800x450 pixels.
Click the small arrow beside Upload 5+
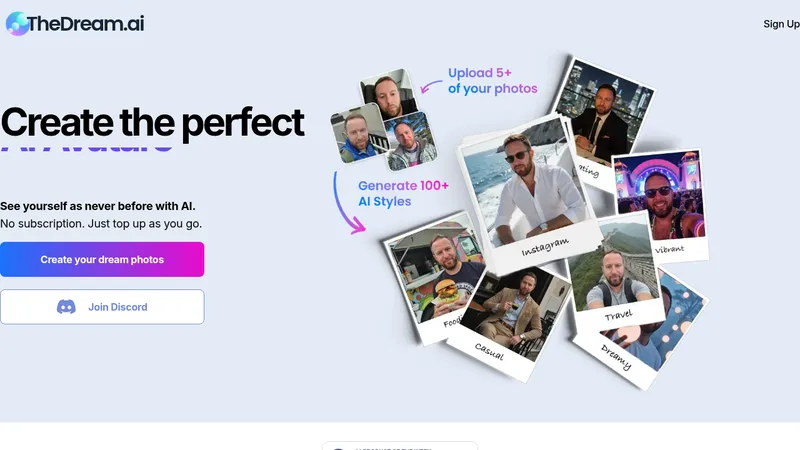[431, 86]
